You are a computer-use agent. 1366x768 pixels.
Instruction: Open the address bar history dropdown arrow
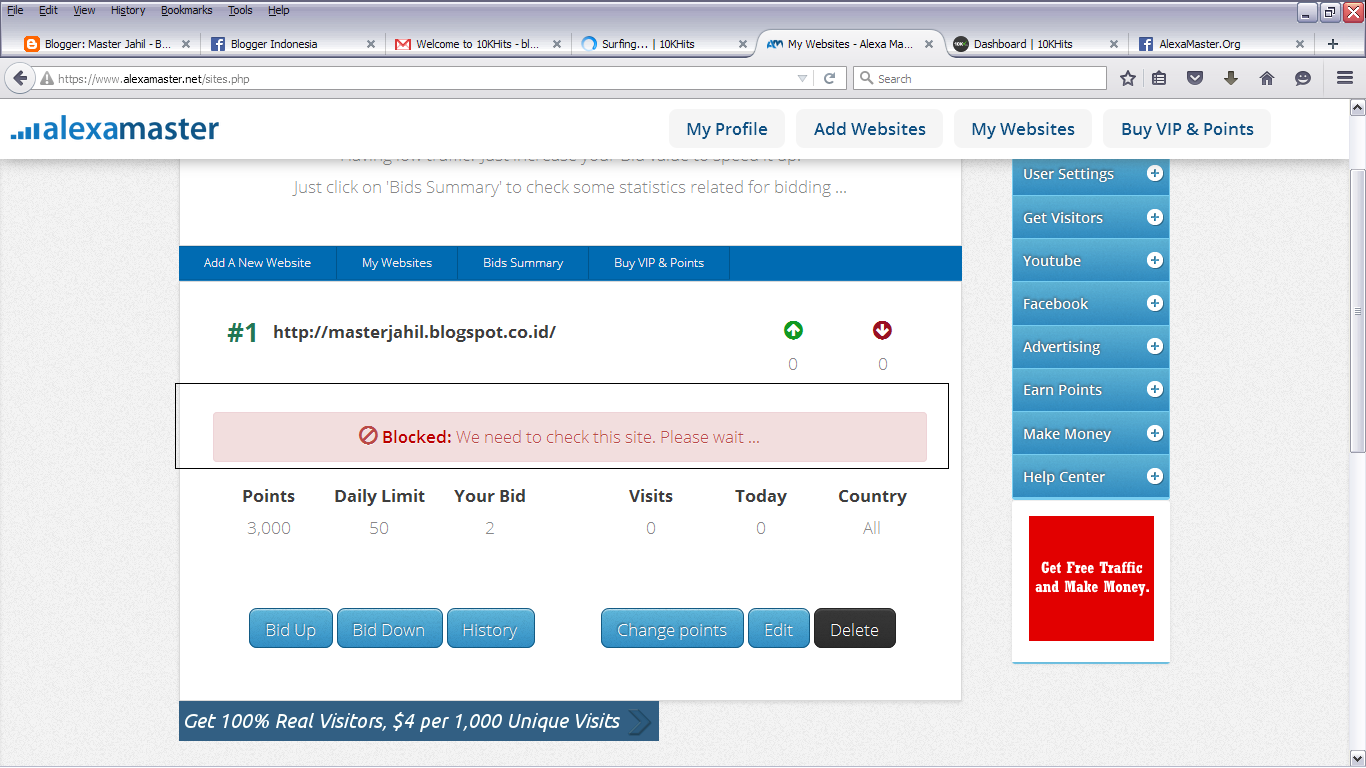coord(802,78)
